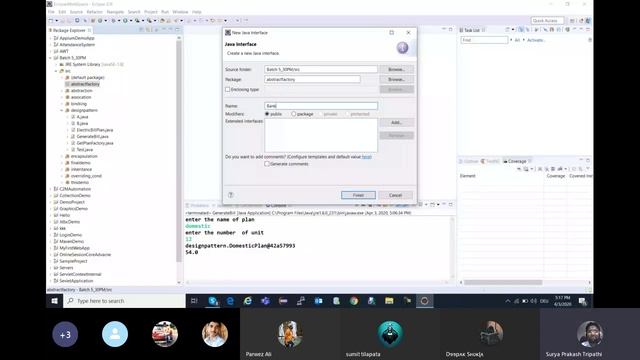Open Microsoft Teams from the taskbar
Screen dimensions: 640x360
[x=265, y=301]
